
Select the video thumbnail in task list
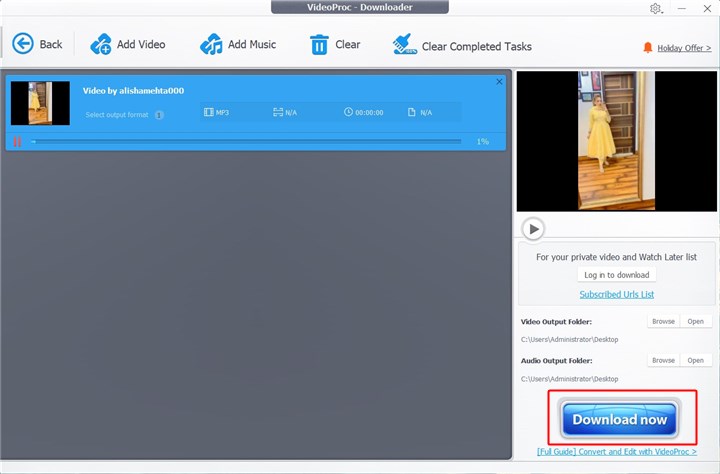40,103
